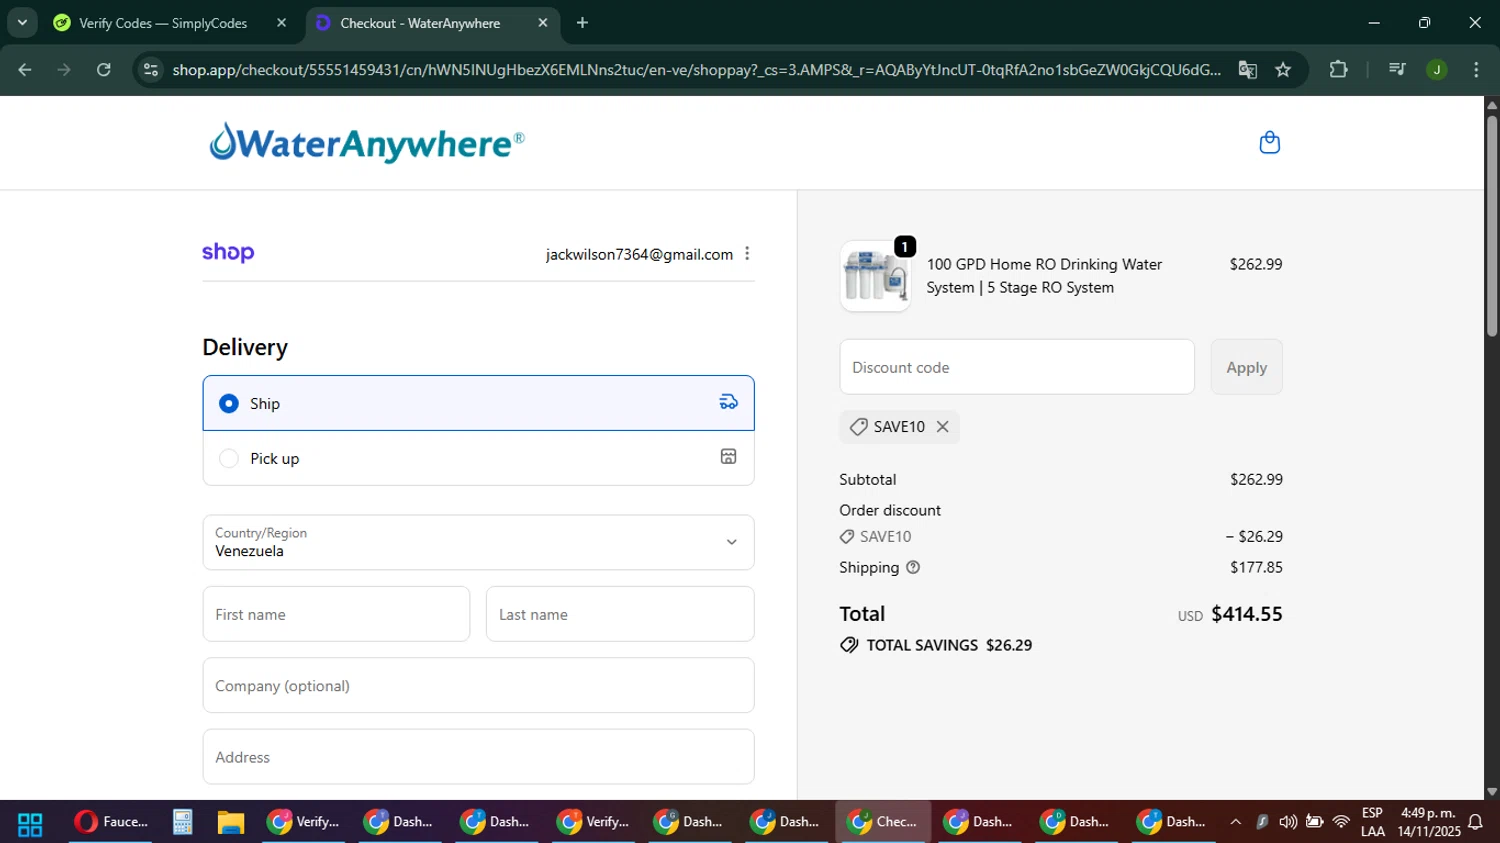Open Chrome's three-dot menu
The image size is (1500, 843).
pos(1476,70)
